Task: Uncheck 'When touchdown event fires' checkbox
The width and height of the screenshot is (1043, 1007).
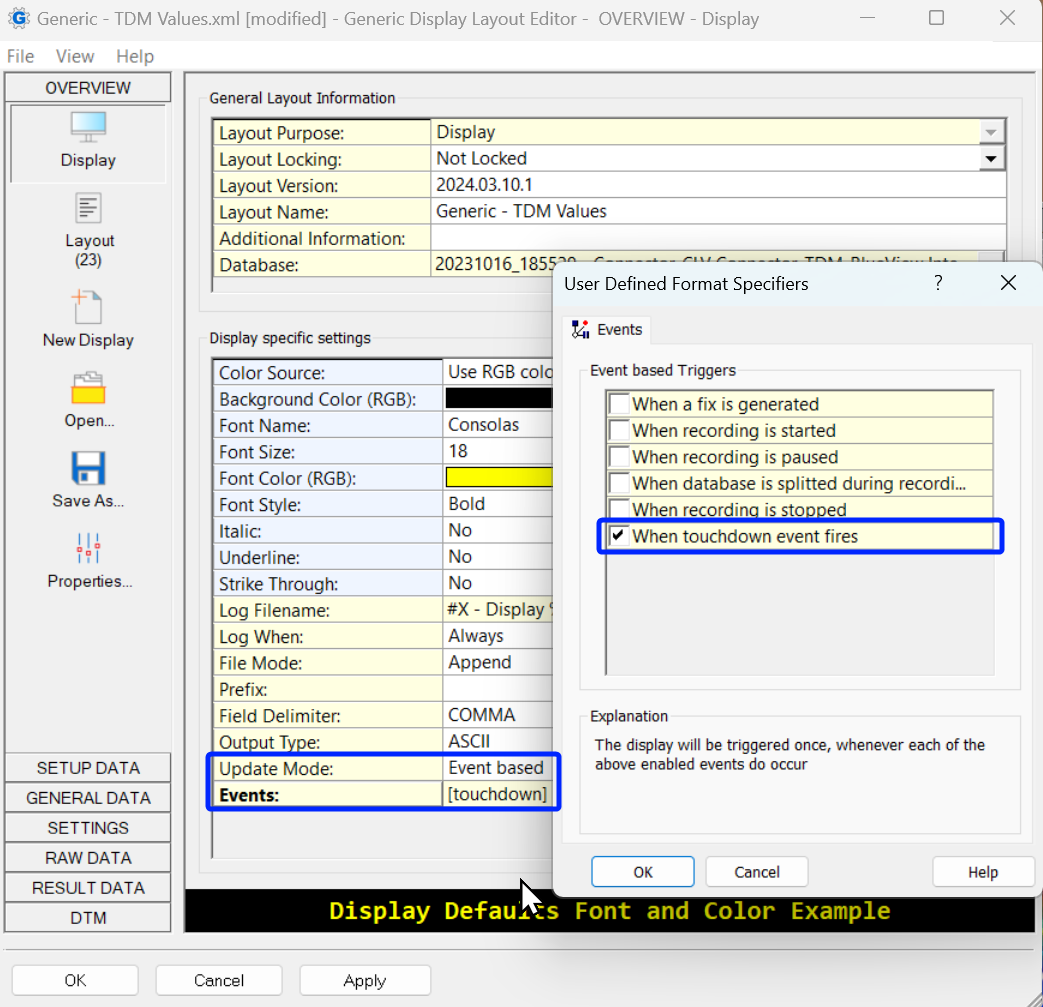Action: point(619,535)
